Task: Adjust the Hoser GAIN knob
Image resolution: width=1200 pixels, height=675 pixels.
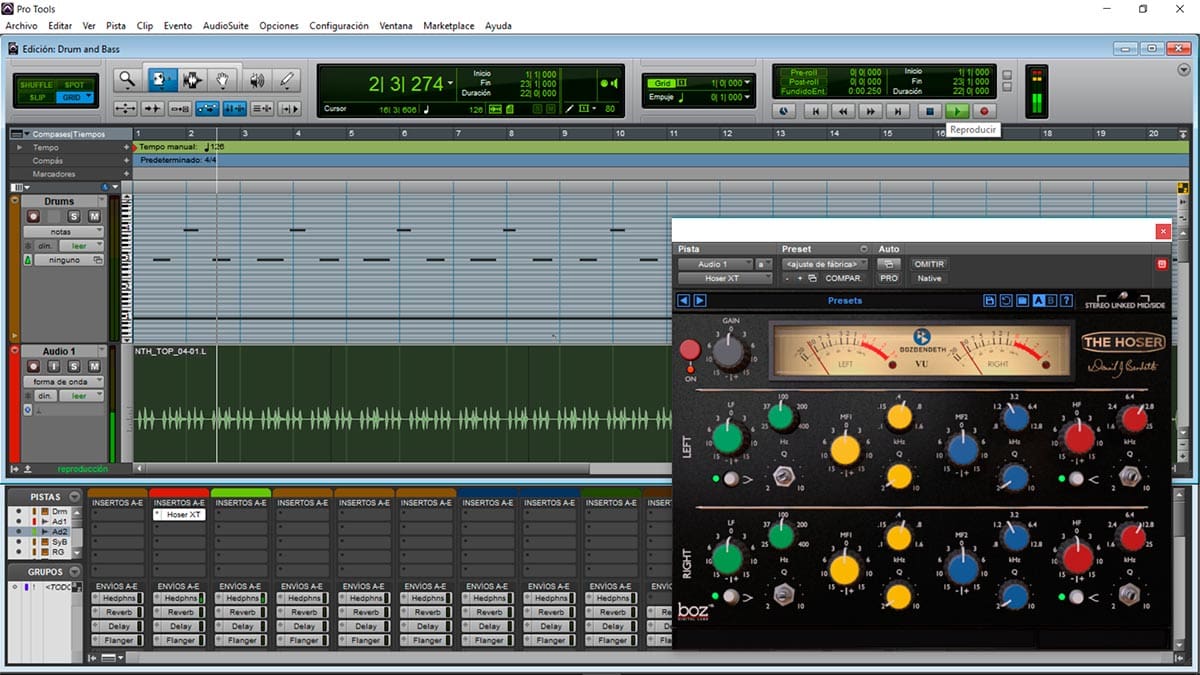Action: pyautogui.click(x=730, y=351)
